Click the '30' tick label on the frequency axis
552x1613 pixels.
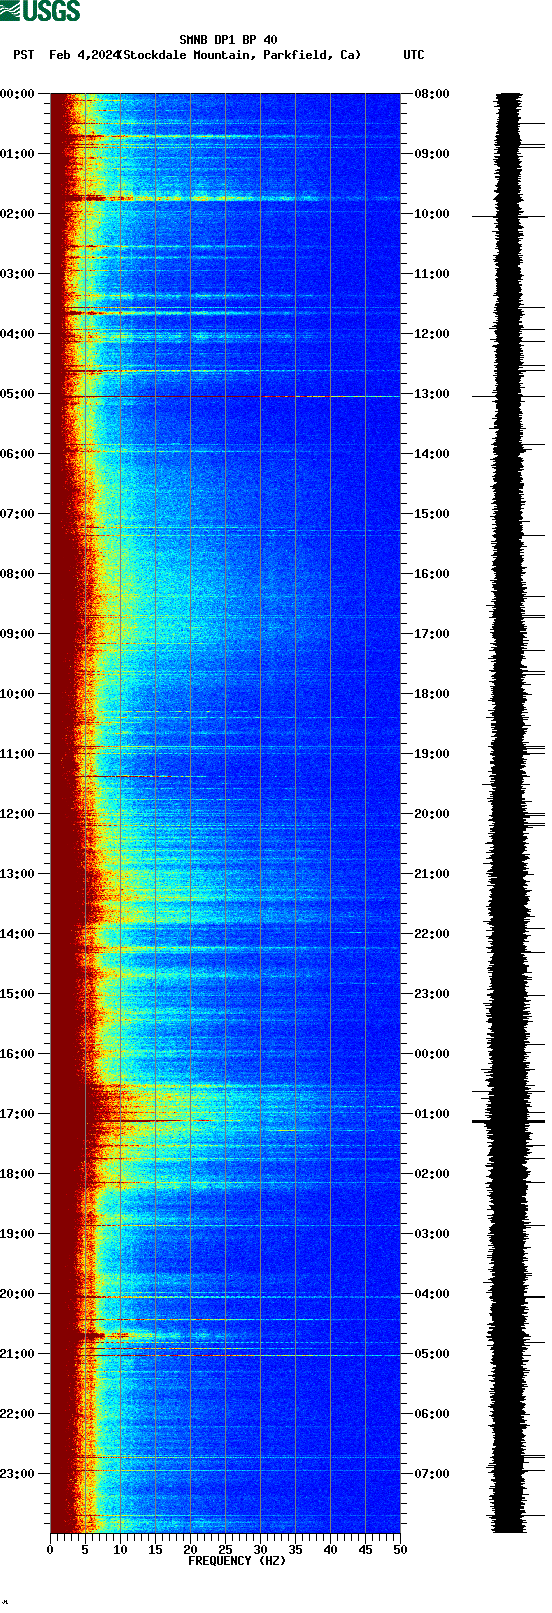coord(260,1550)
